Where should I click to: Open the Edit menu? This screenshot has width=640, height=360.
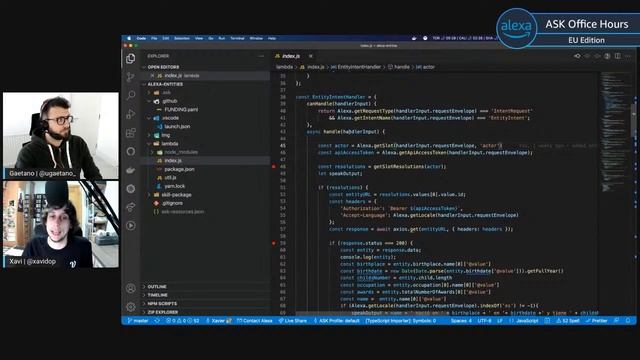(166, 38)
